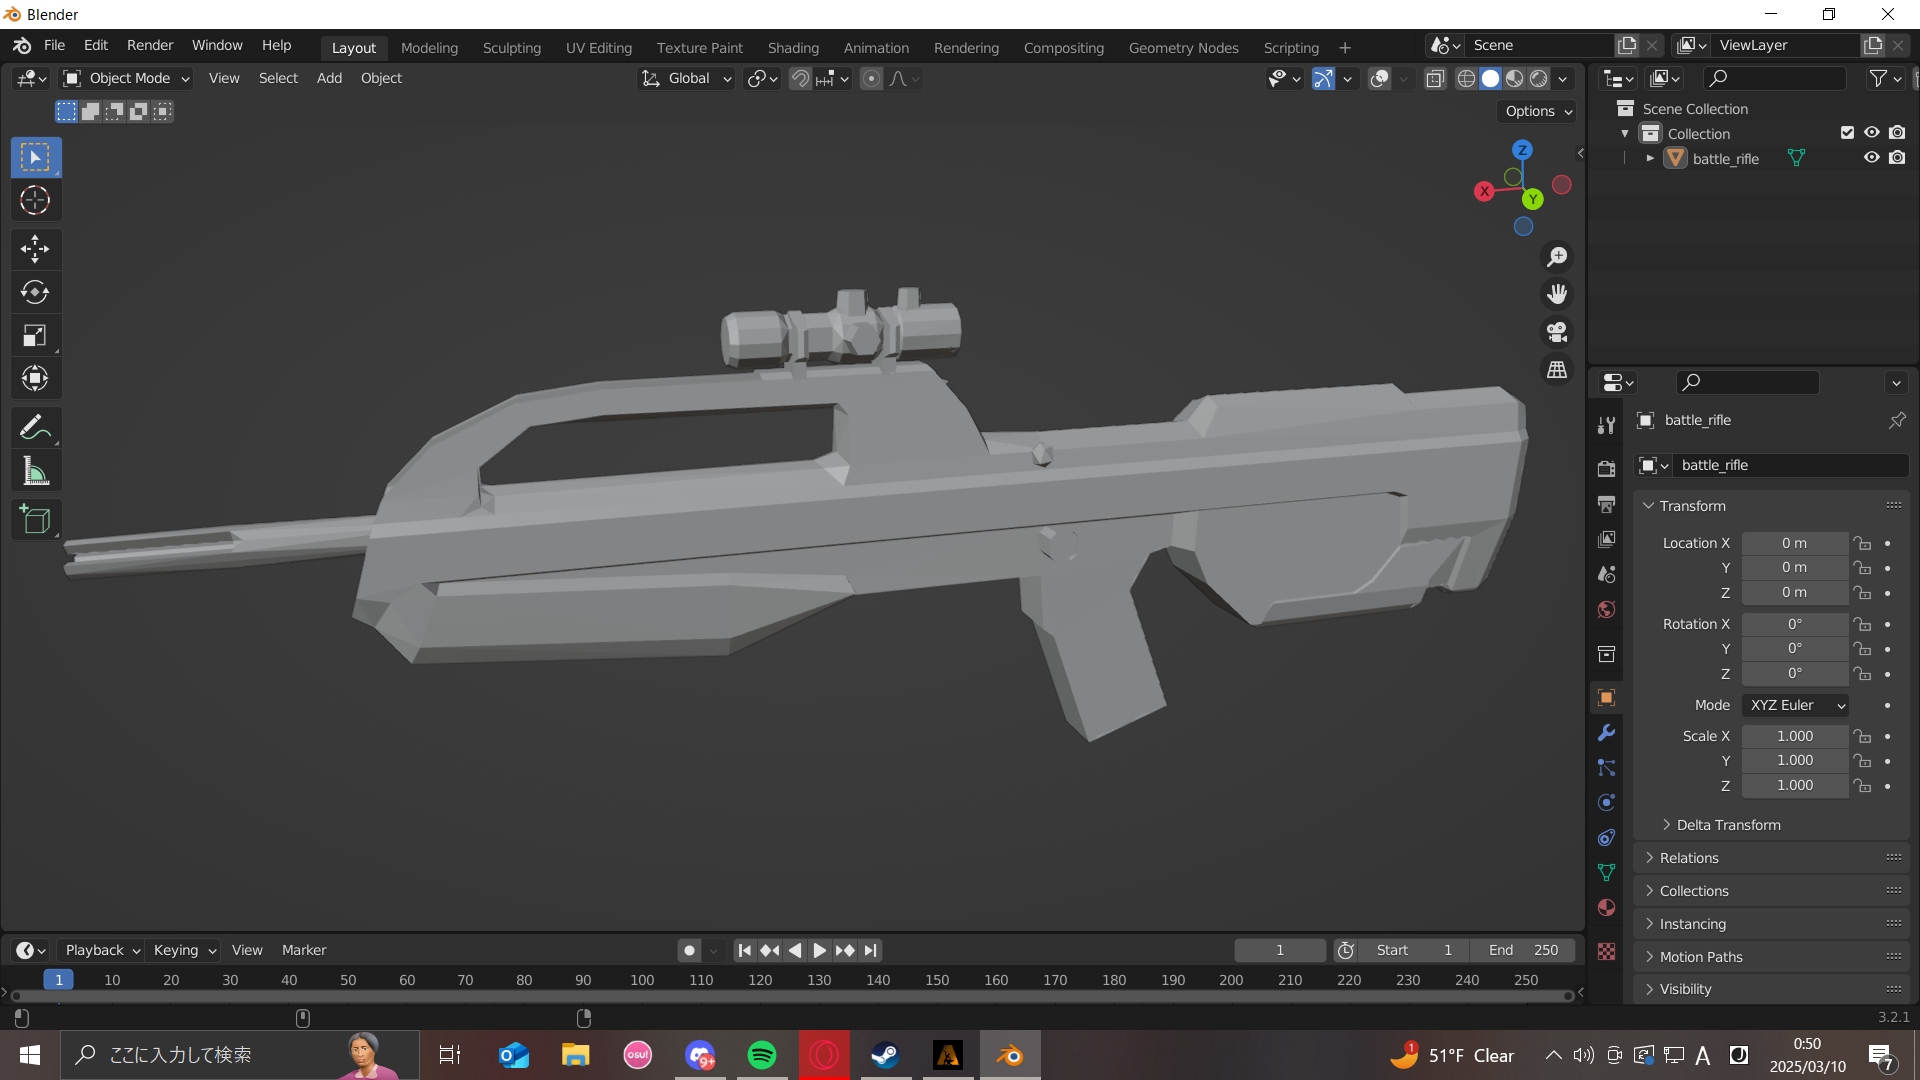1920x1080 pixels.
Task: Select the Select Box tool
Action: 35,157
